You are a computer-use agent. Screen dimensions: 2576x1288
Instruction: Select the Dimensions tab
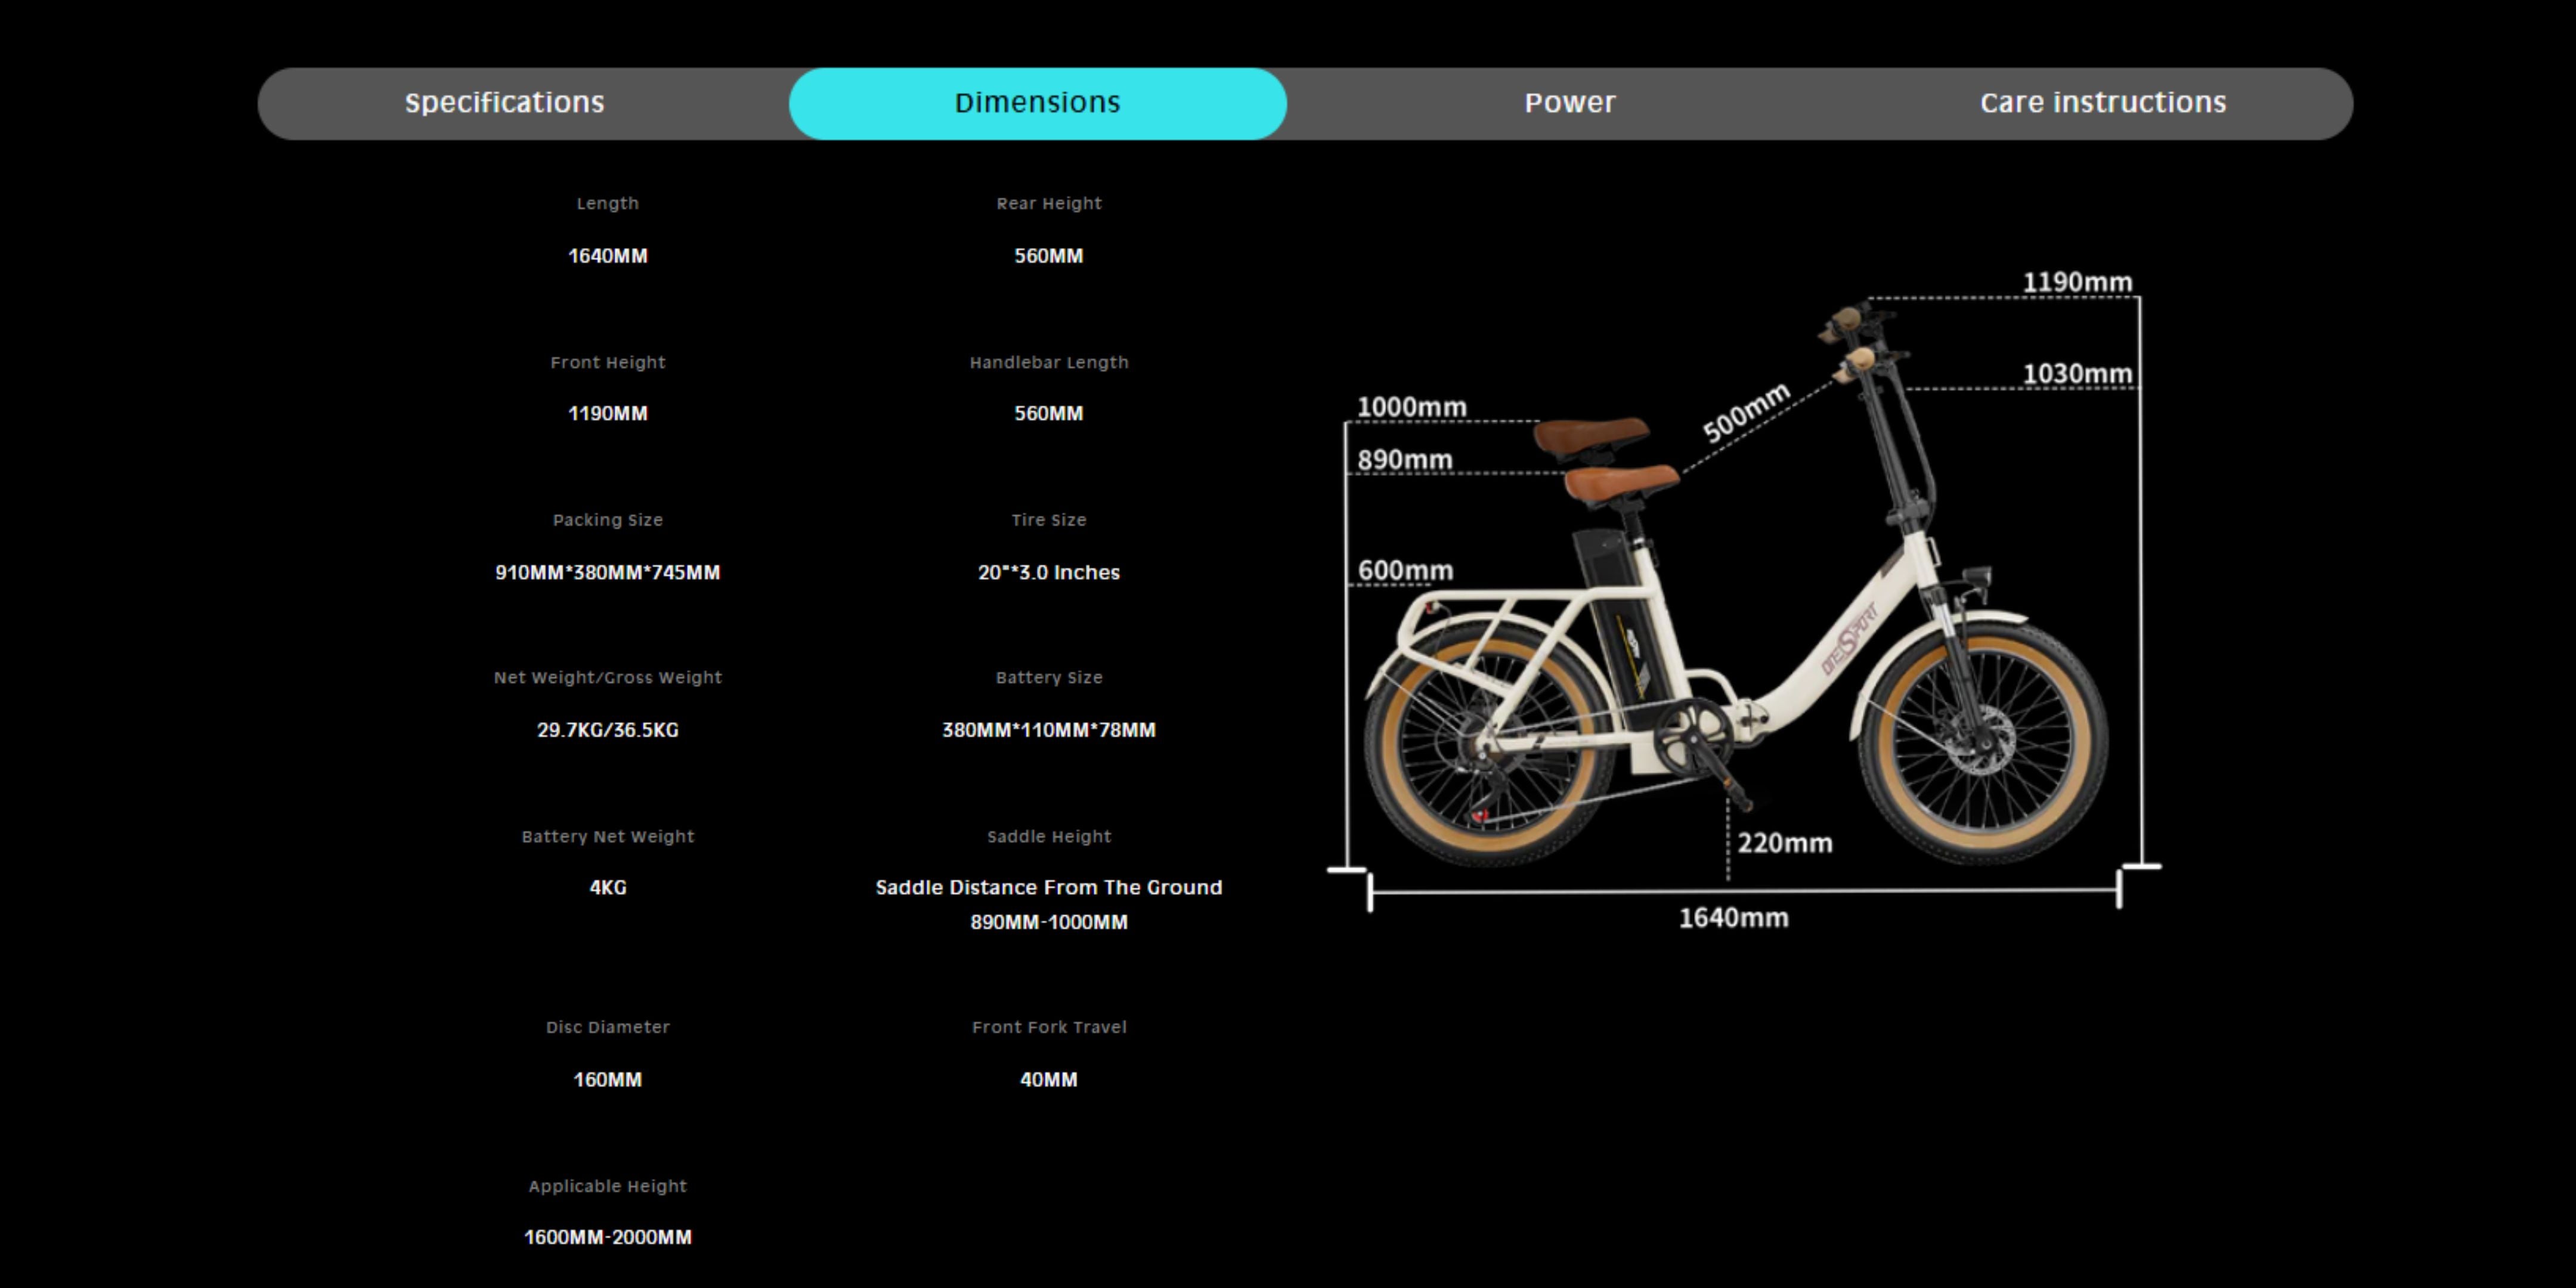click(x=1037, y=103)
